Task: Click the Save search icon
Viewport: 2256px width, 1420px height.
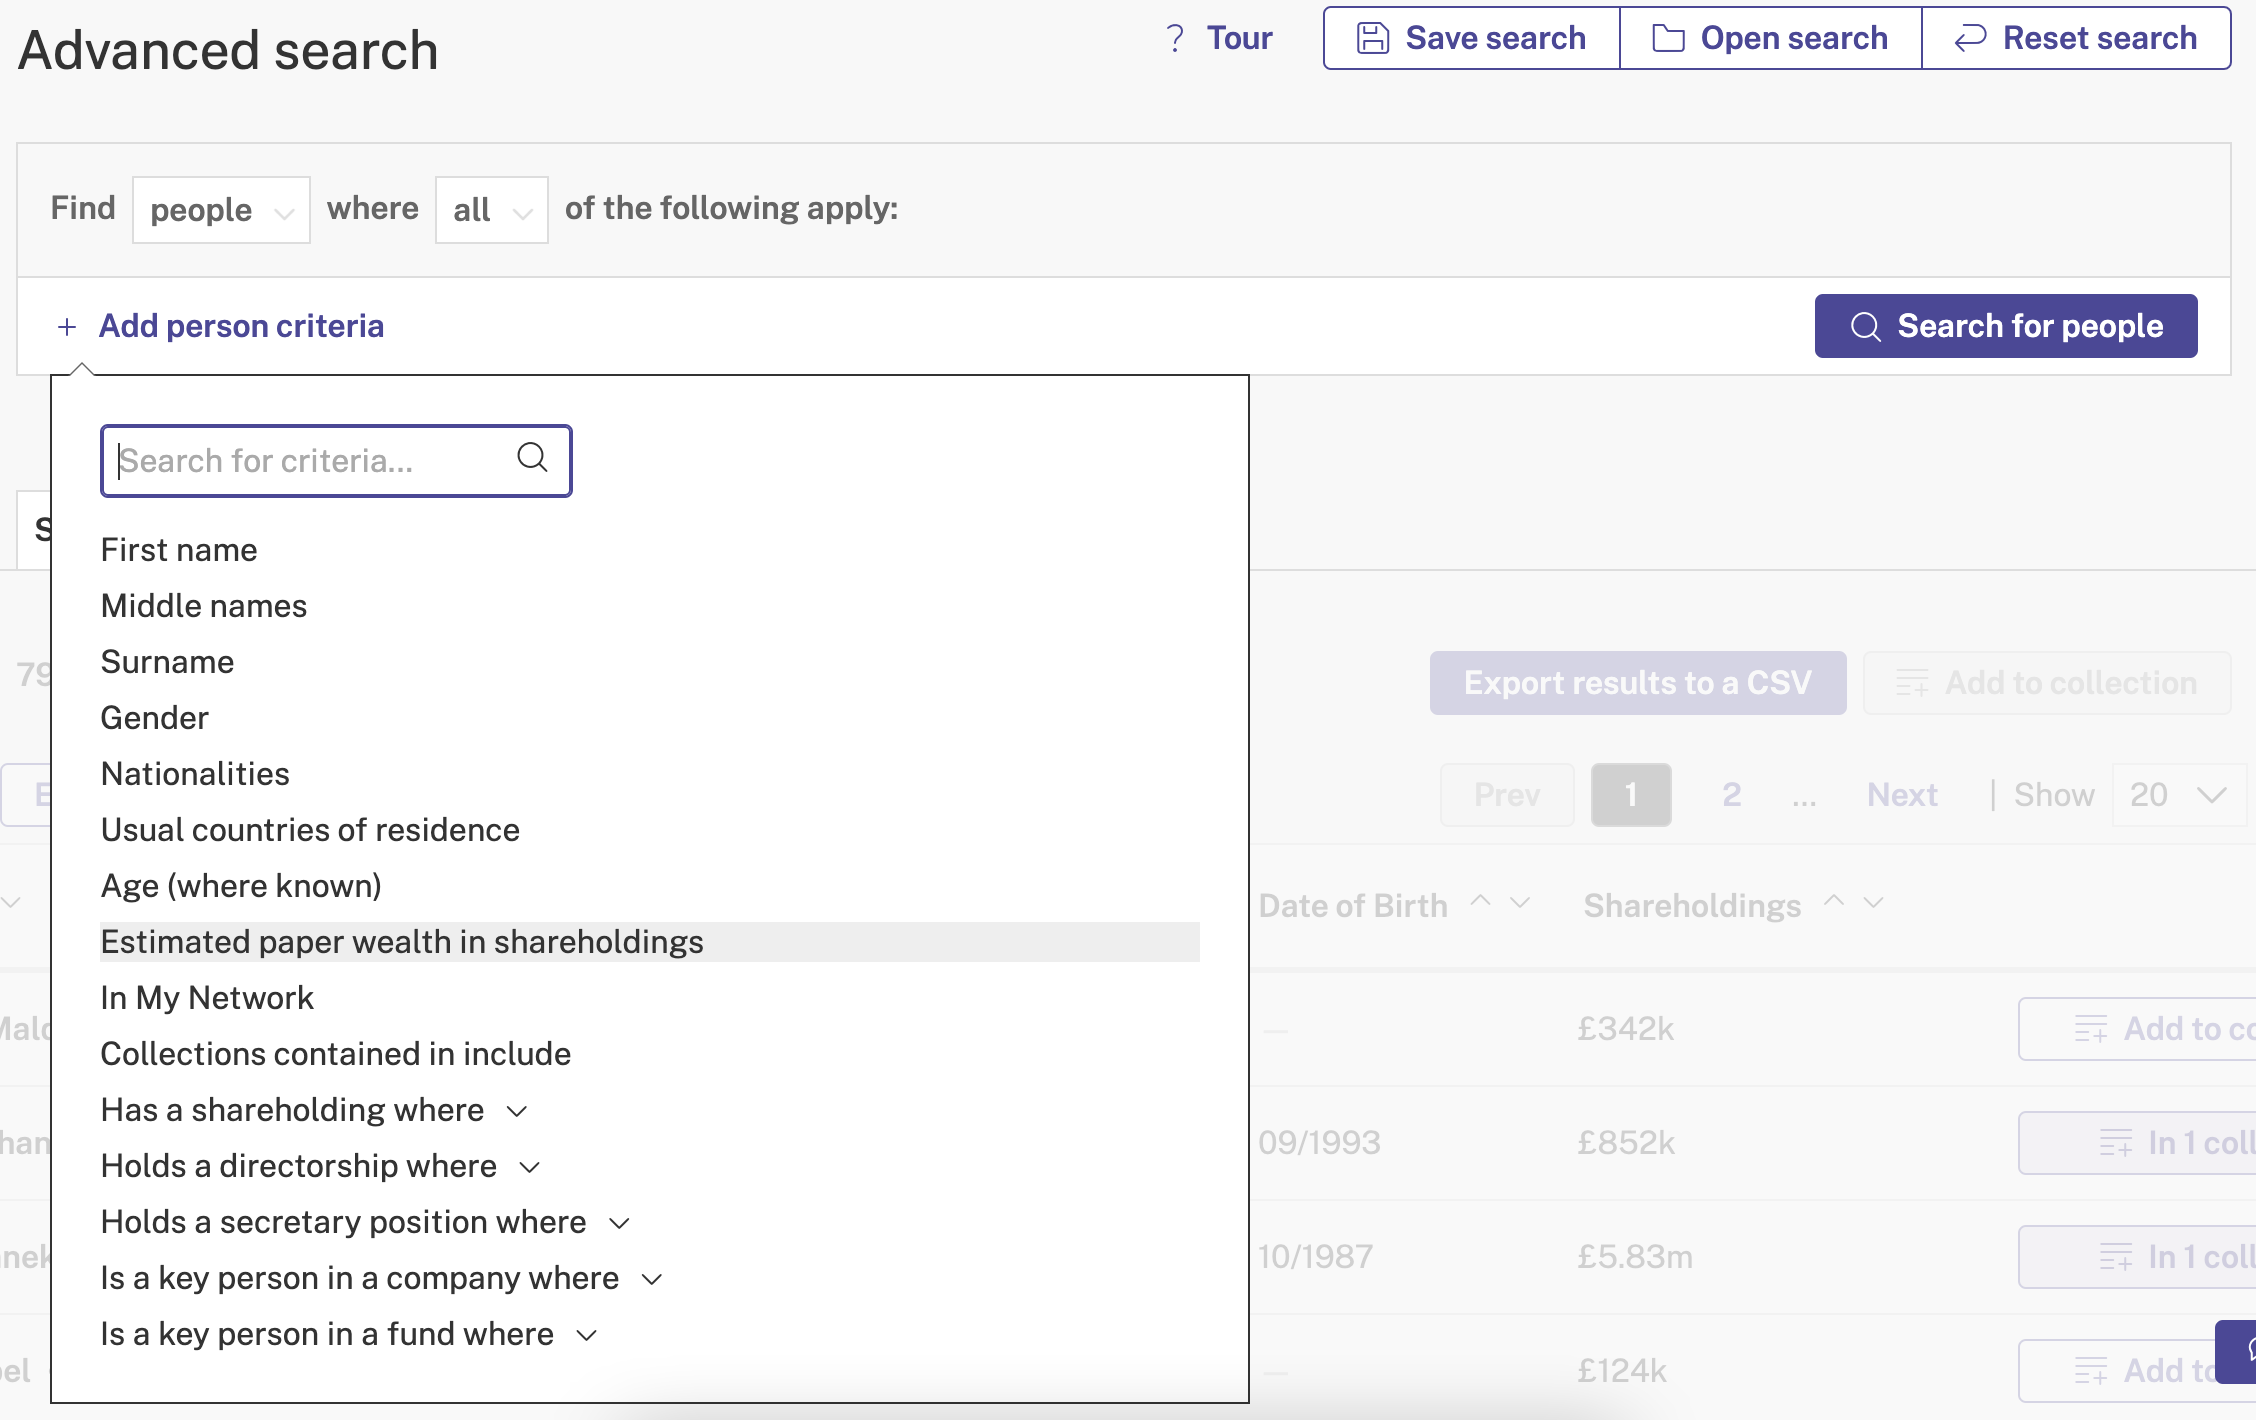Action: (x=1373, y=36)
